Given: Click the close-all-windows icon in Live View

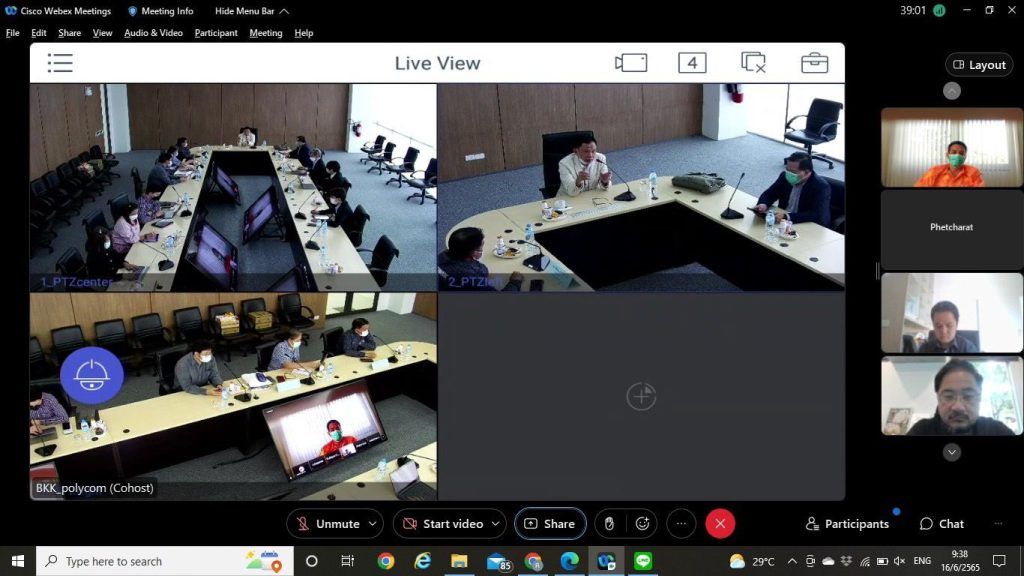Looking at the screenshot, I should point(753,63).
